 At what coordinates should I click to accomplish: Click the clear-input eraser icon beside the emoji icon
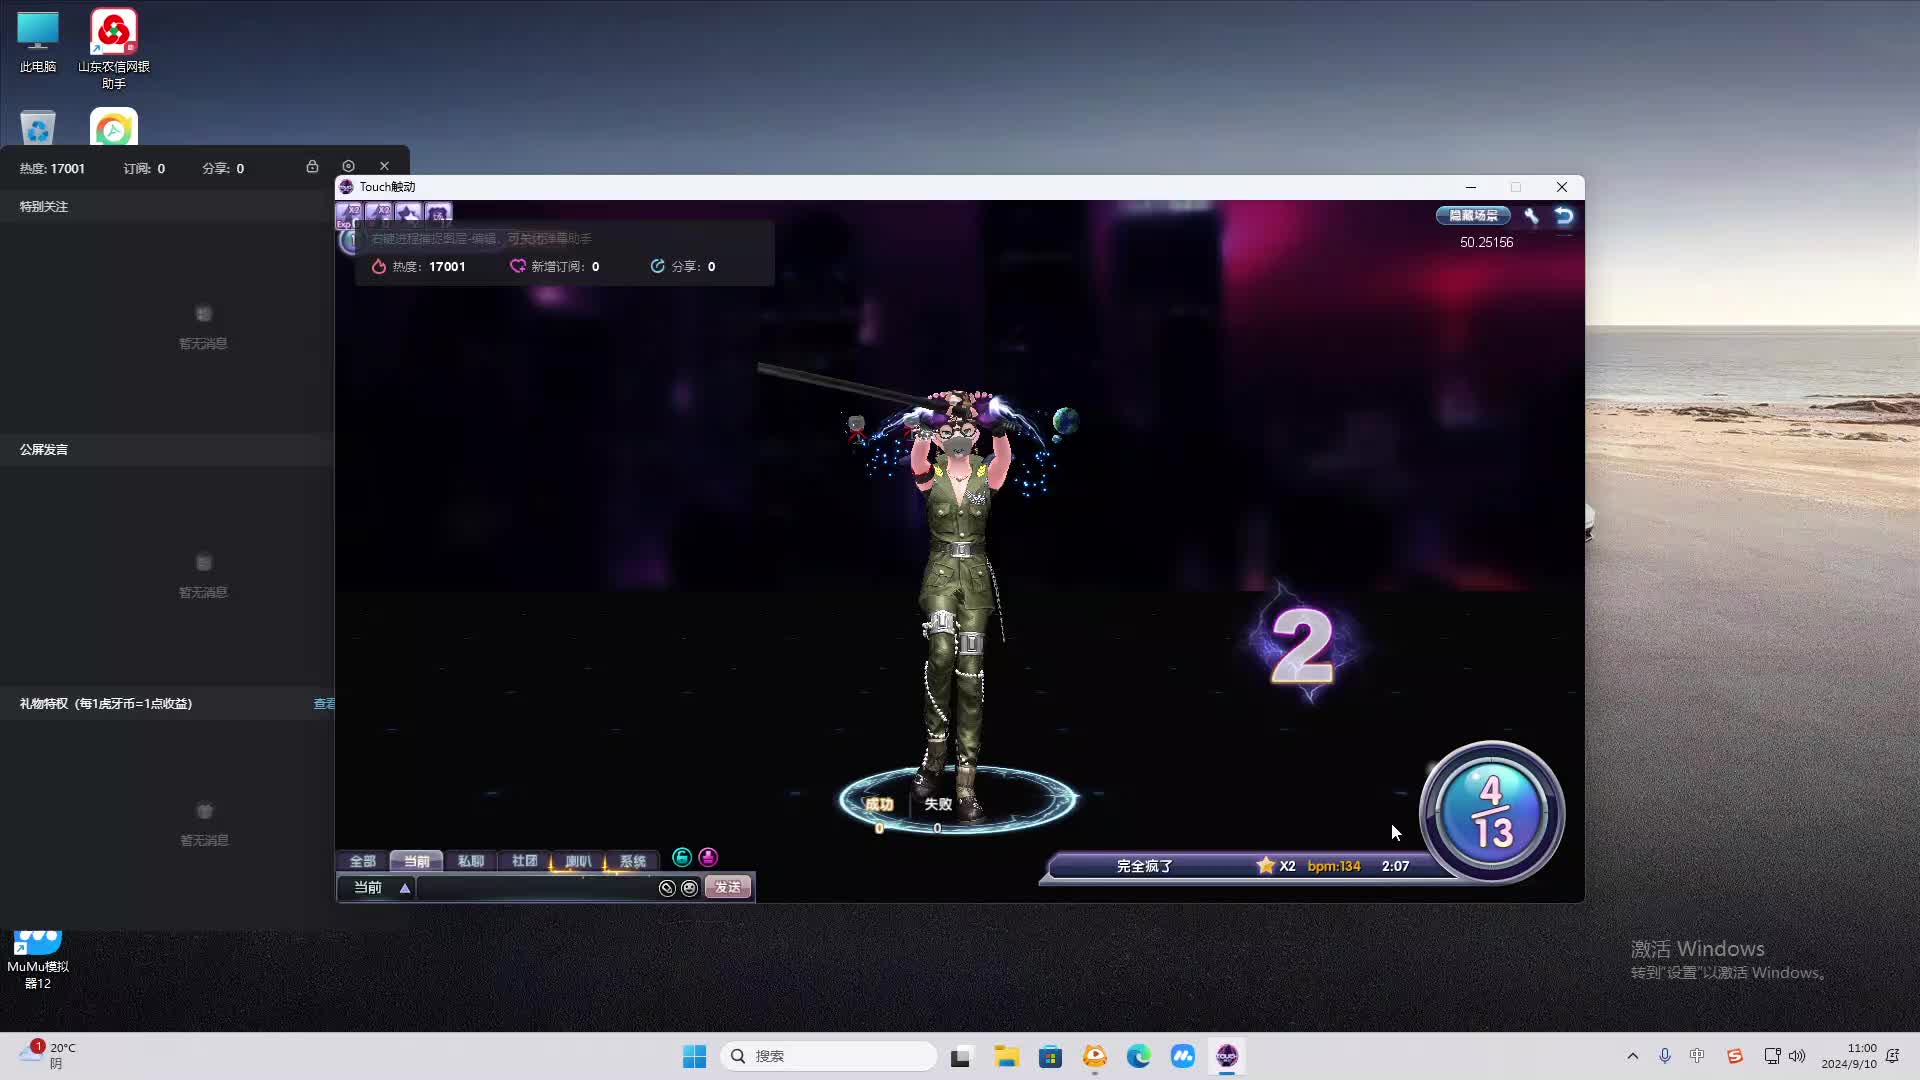click(667, 888)
